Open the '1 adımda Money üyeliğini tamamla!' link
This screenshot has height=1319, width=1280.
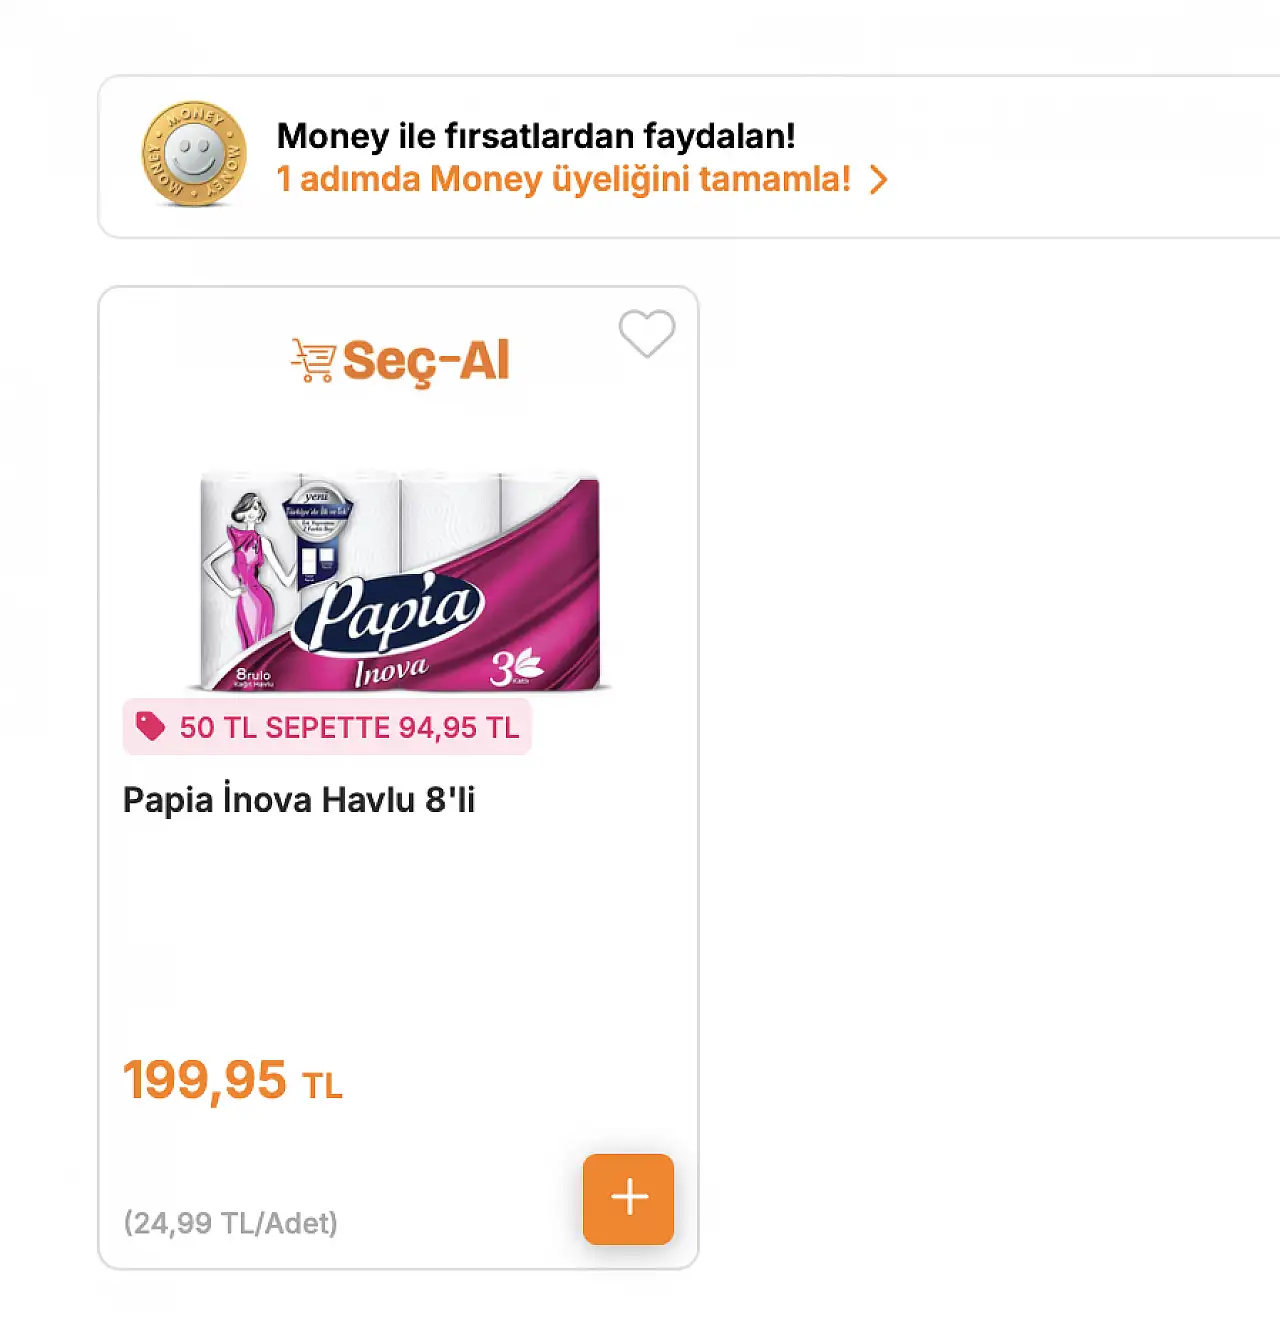pos(563,179)
